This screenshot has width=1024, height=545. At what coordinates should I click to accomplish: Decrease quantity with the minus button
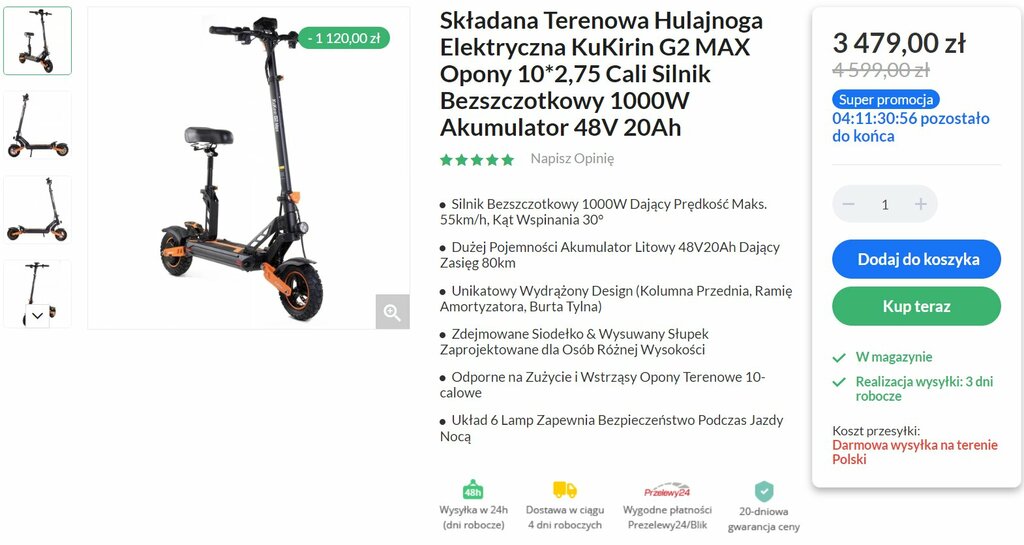coord(848,204)
